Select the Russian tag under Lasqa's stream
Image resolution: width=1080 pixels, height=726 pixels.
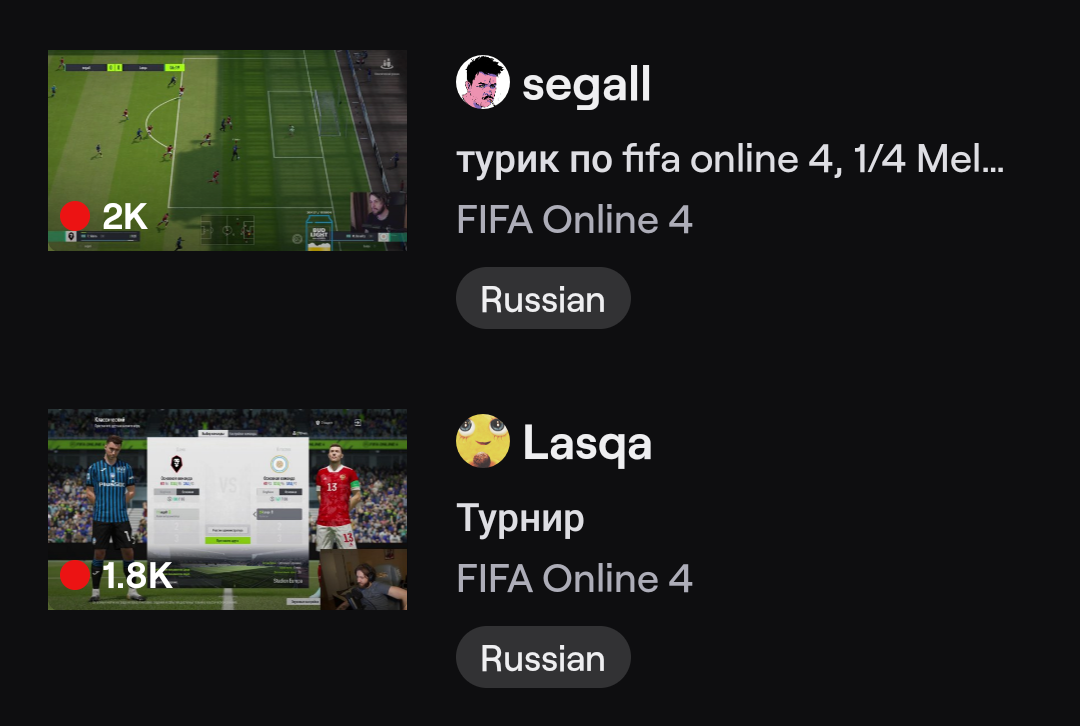tap(543, 657)
